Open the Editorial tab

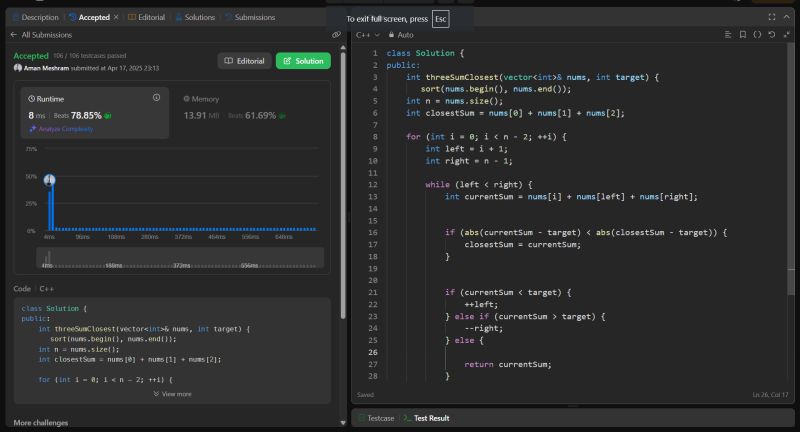tap(146, 17)
